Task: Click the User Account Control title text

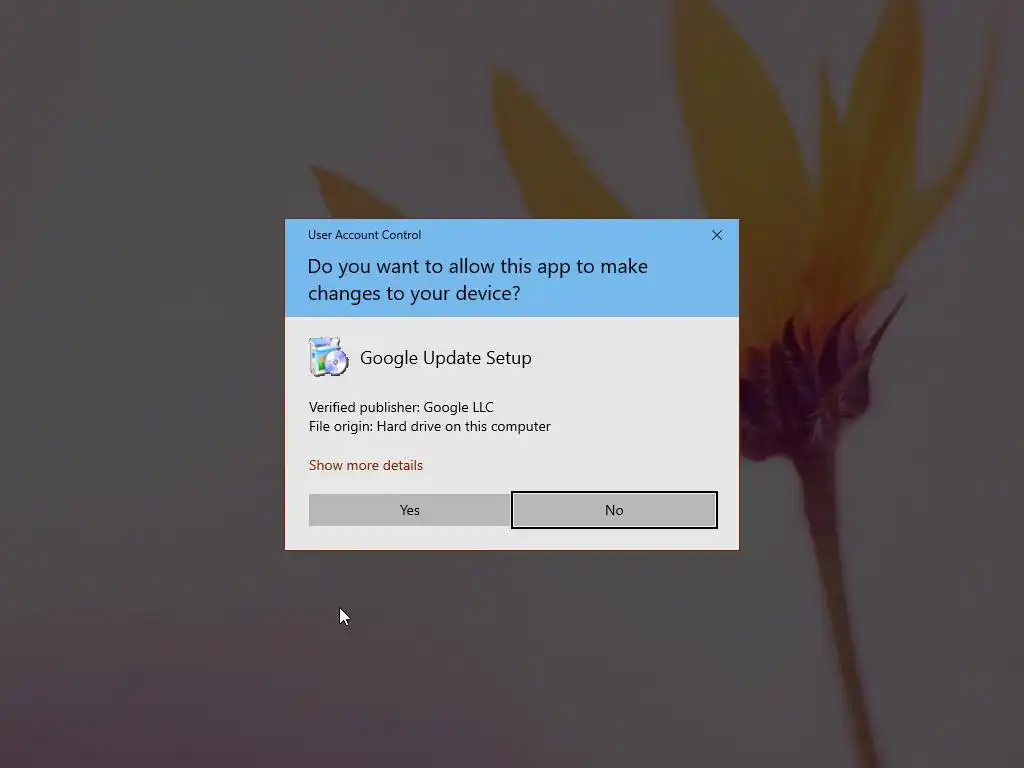Action: pyautogui.click(x=364, y=235)
